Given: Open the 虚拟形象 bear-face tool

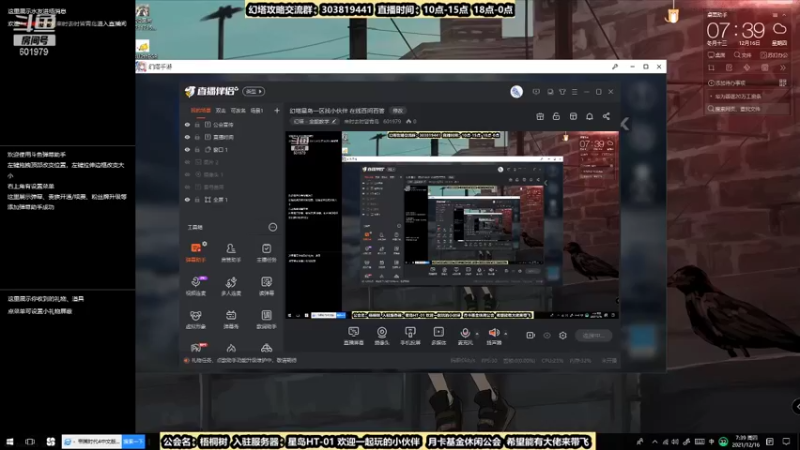Looking at the screenshot, I should point(196,319).
